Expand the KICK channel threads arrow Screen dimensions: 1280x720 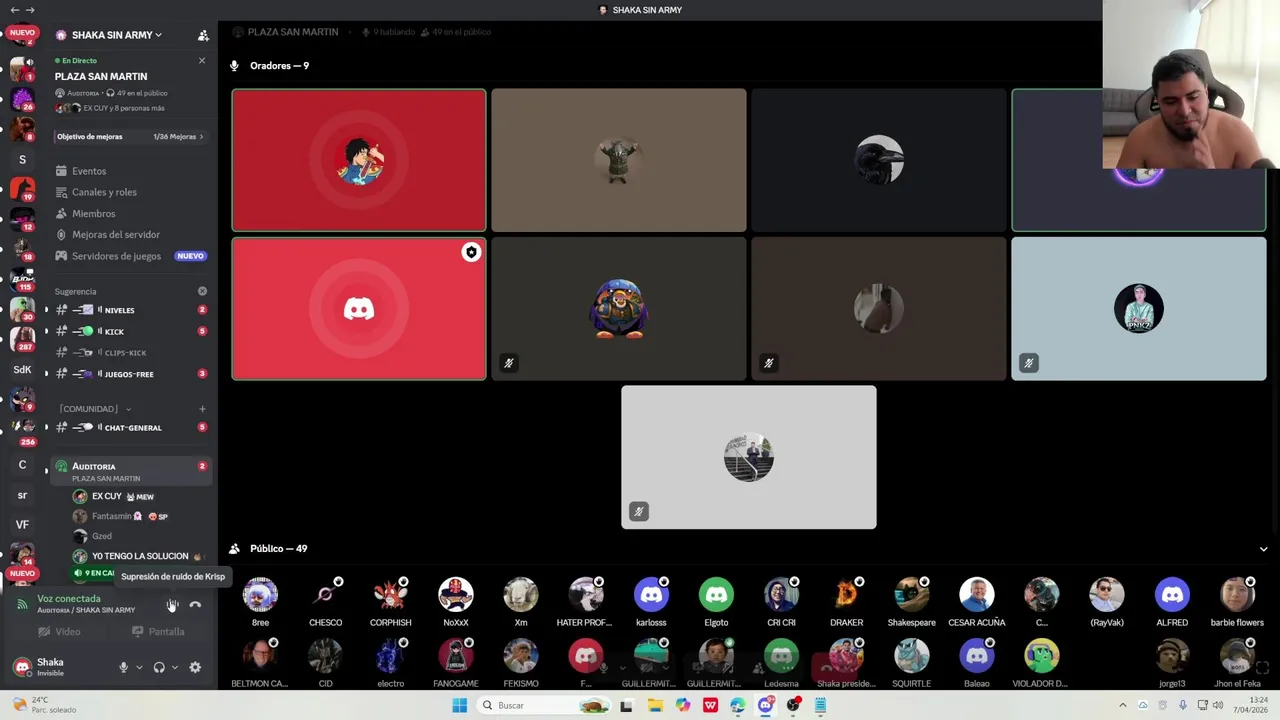coord(46,331)
